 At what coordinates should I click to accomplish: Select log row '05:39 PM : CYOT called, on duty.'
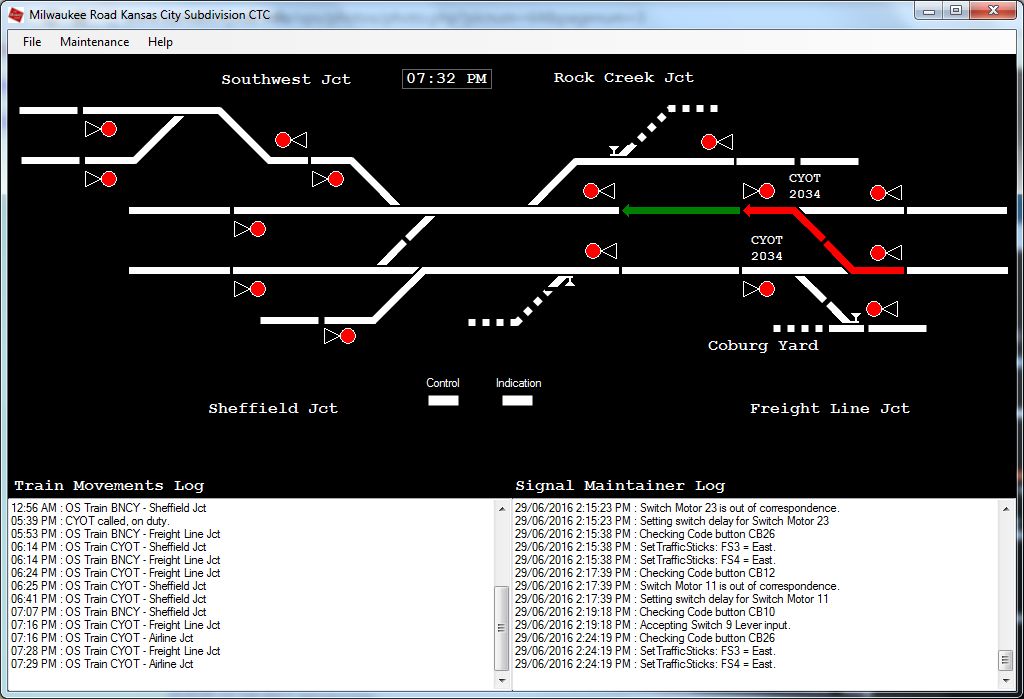pos(90,521)
